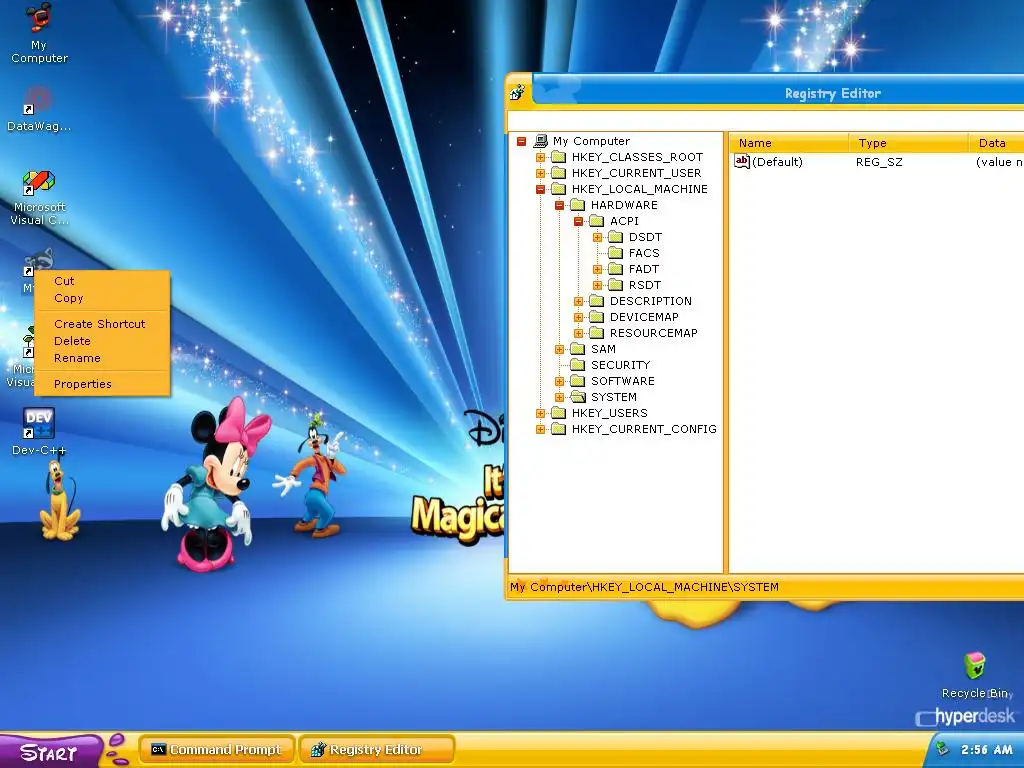Select the Dev-C++ desktop icon
Image resolution: width=1024 pixels, height=768 pixels.
pyautogui.click(x=39, y=423)
